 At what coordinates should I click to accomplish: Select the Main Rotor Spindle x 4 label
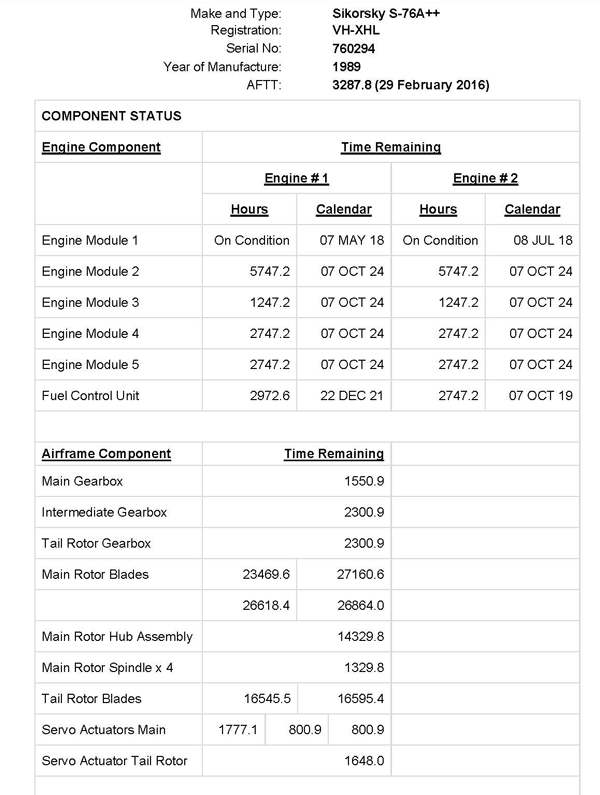[x=108, y=668]
